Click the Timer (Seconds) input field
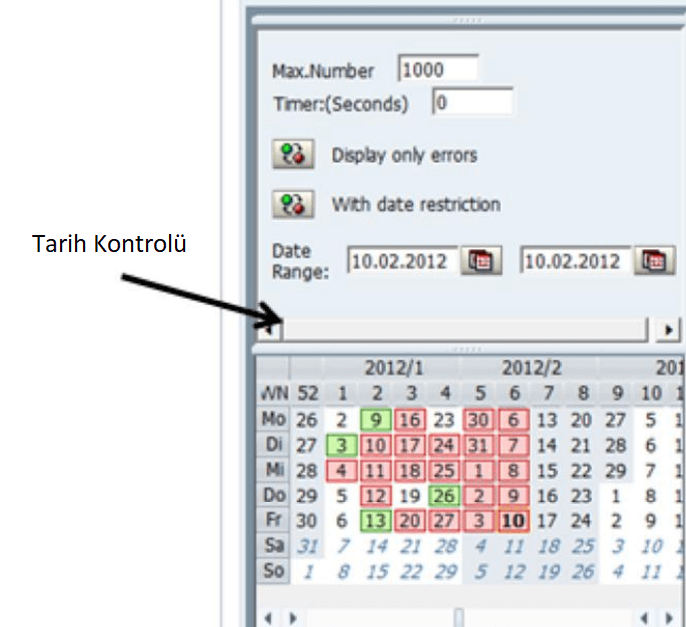Image resolution: width=686 pixels, height=627 pixels. point(472,102)
